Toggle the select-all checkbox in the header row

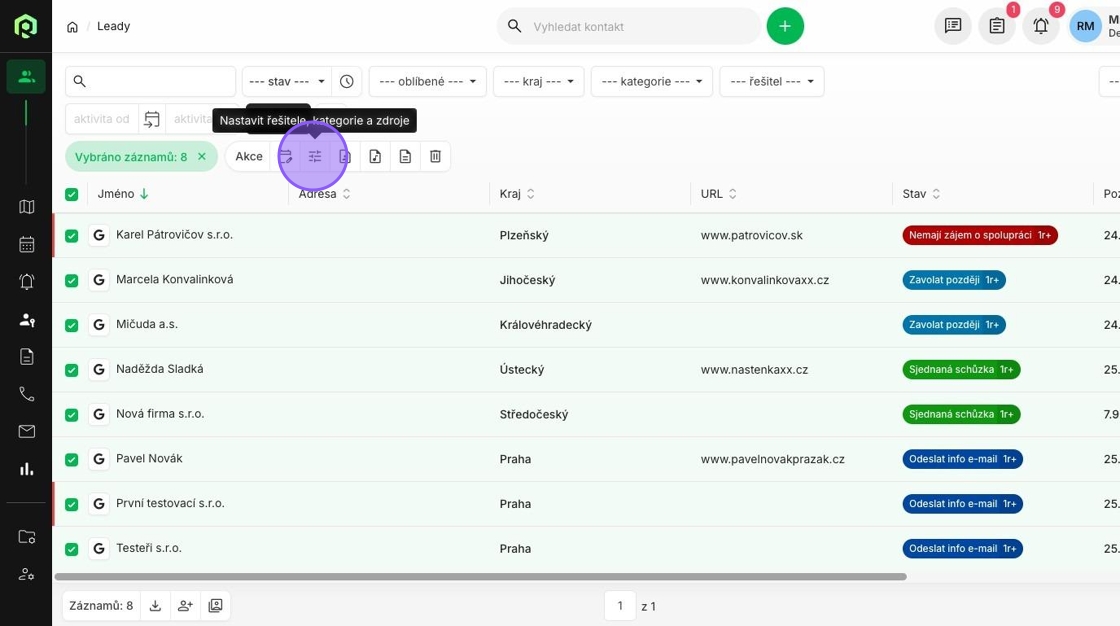point(71,194)
